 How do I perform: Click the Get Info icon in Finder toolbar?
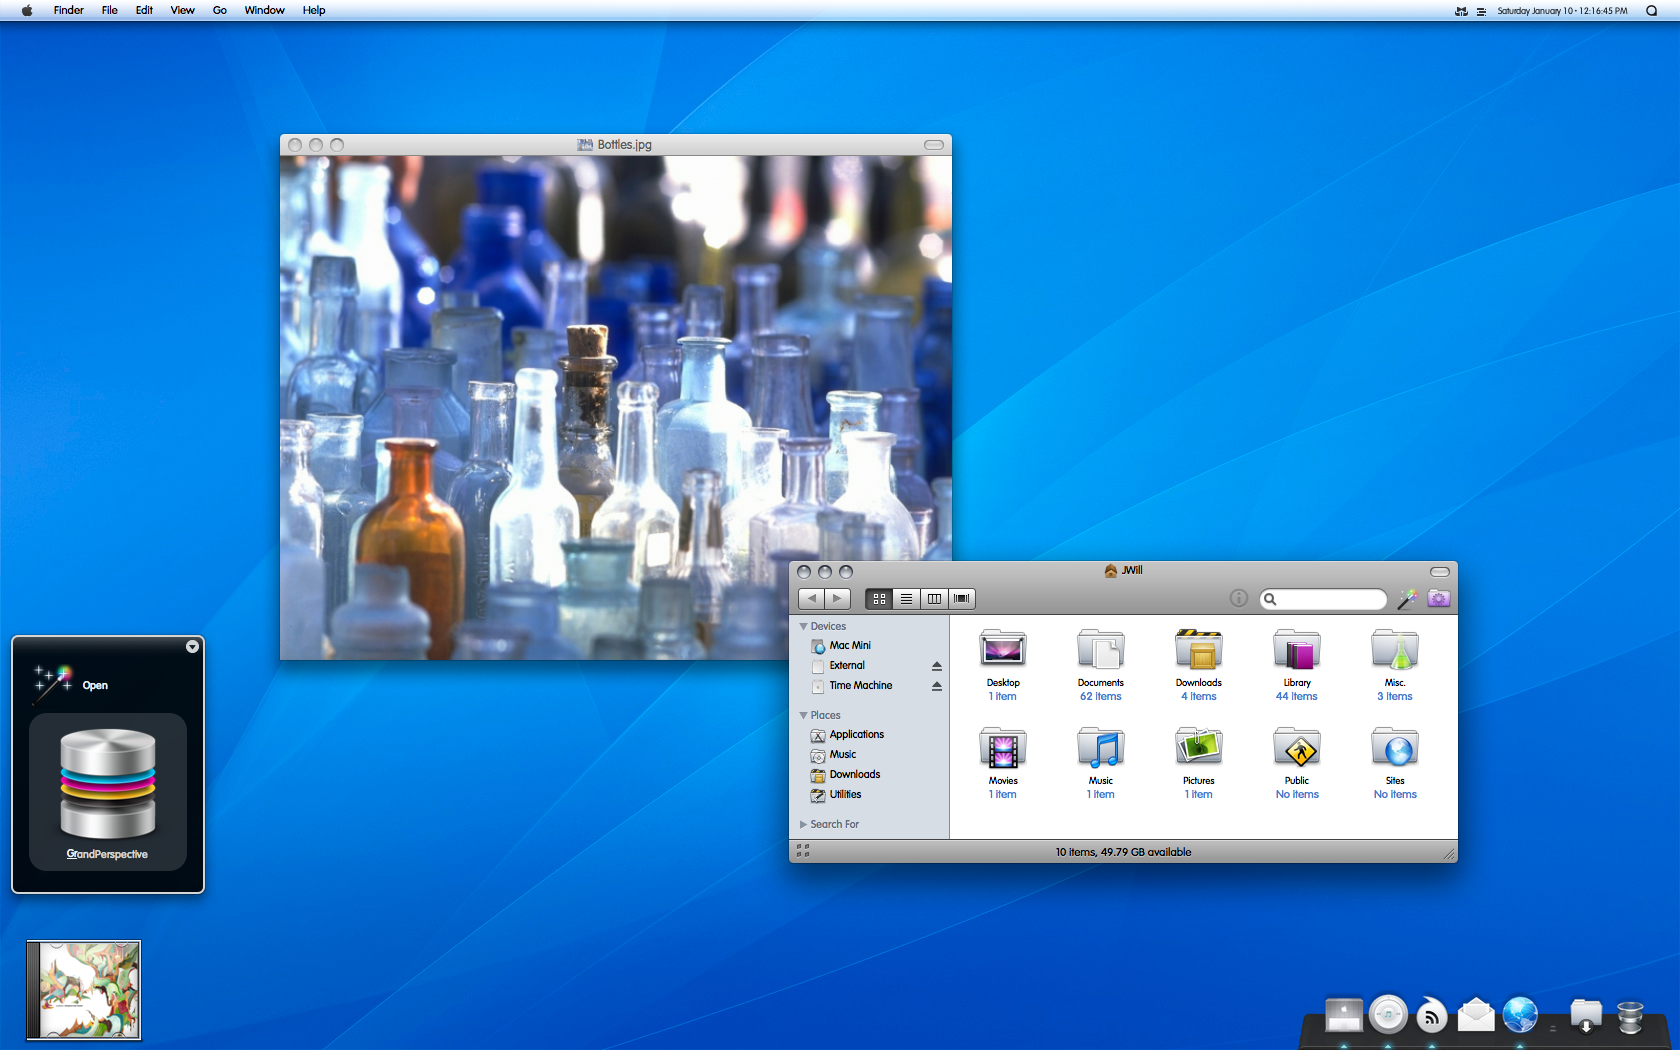[1238, 598]
